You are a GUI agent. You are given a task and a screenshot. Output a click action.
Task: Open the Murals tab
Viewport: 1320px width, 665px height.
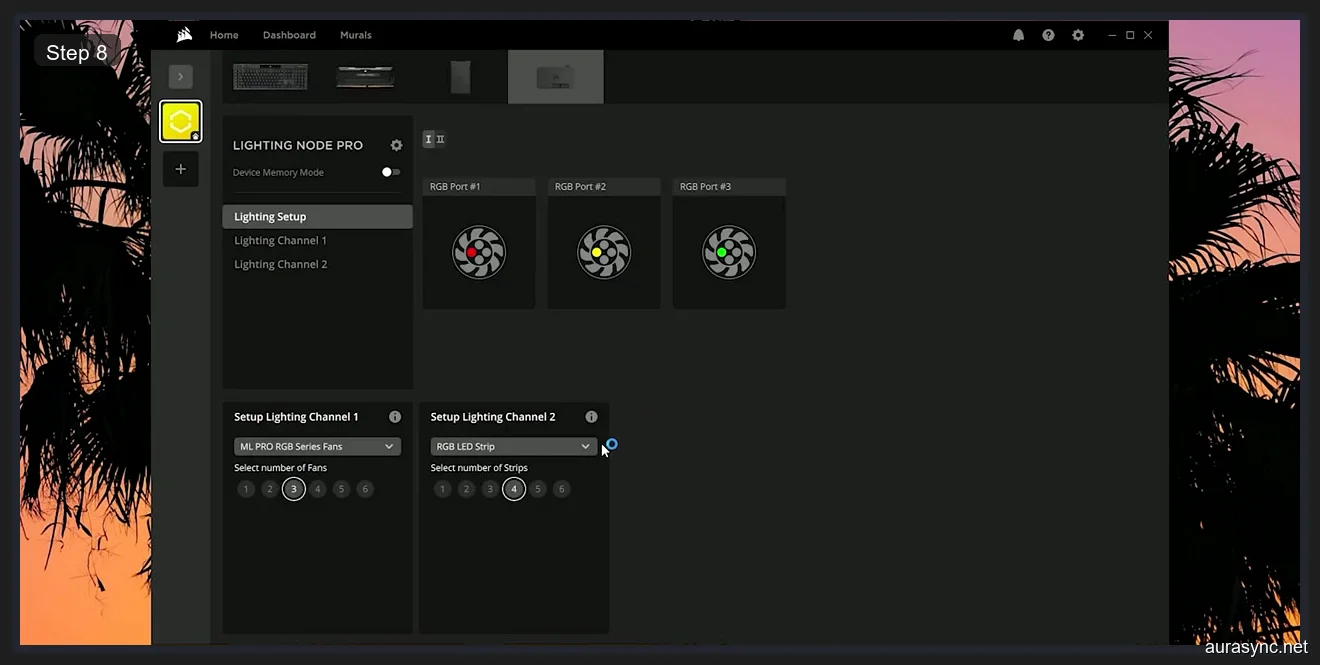[355, 34]
